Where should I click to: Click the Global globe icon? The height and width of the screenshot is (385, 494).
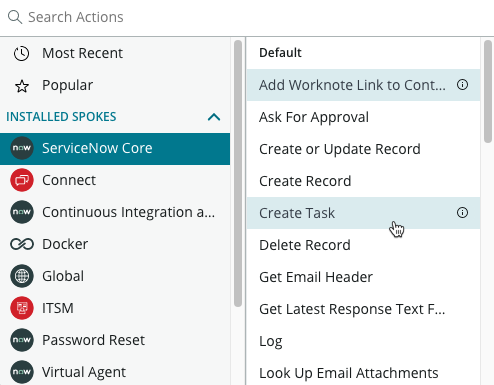pos(22,276)
